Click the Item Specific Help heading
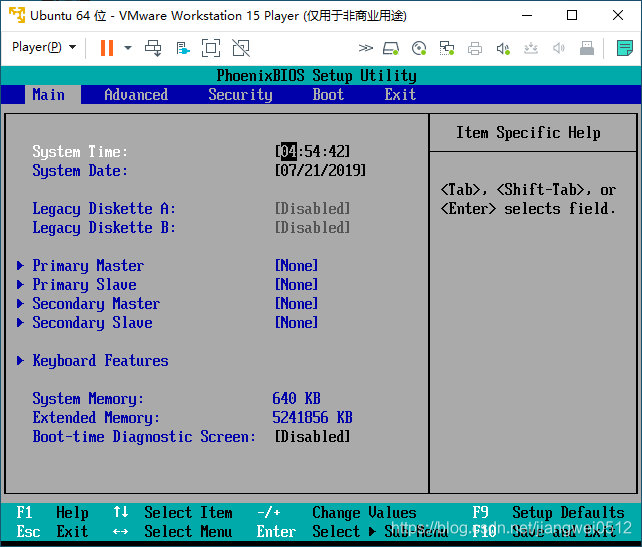The image size is (642, 547). [528, 133]
